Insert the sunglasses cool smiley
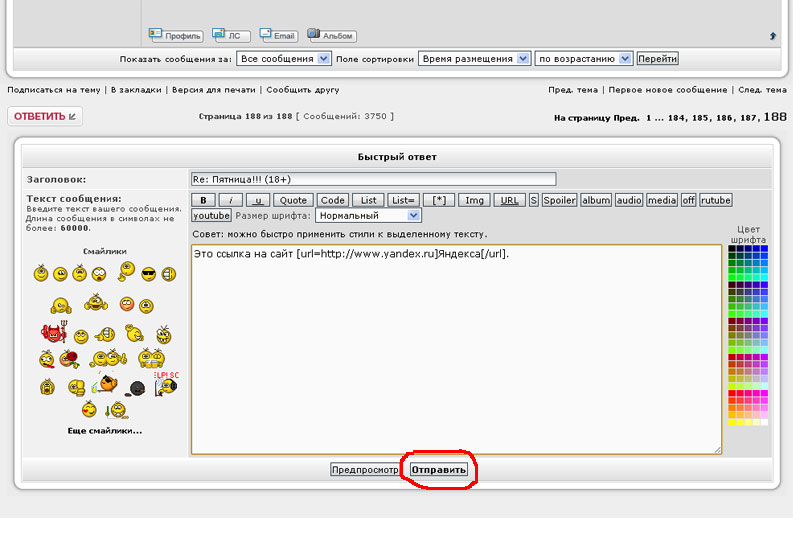The height and width of the screenshot is (534, 800). (148, 273)
